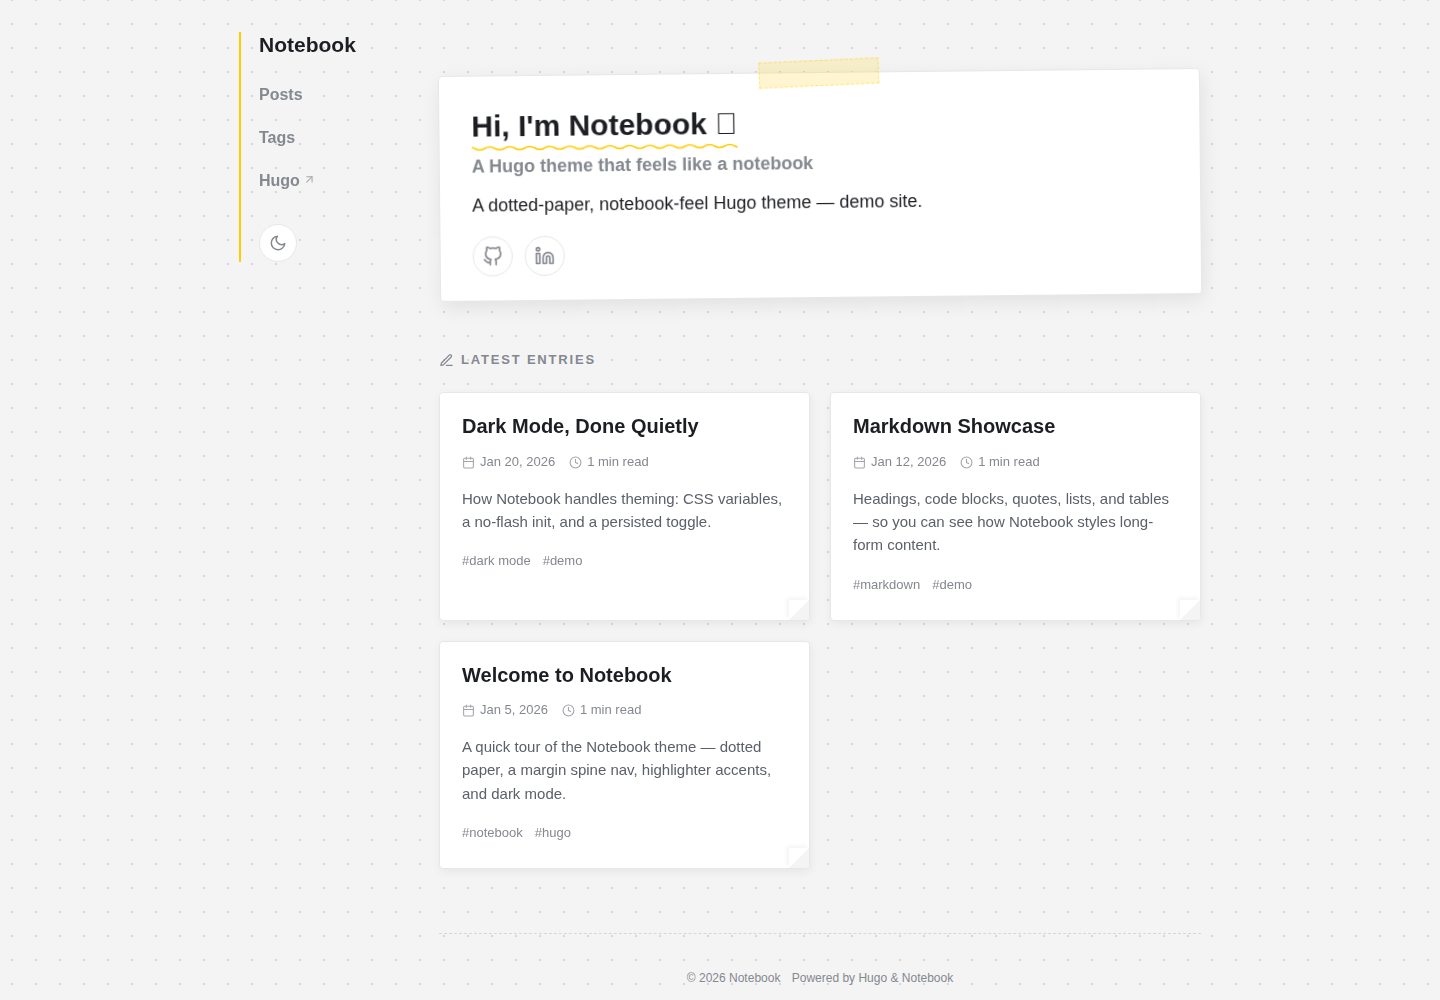Screen dimensions: 1440x1000
Task: Click the clock icon on Dark Mode card
Action: tap(575, 462)
